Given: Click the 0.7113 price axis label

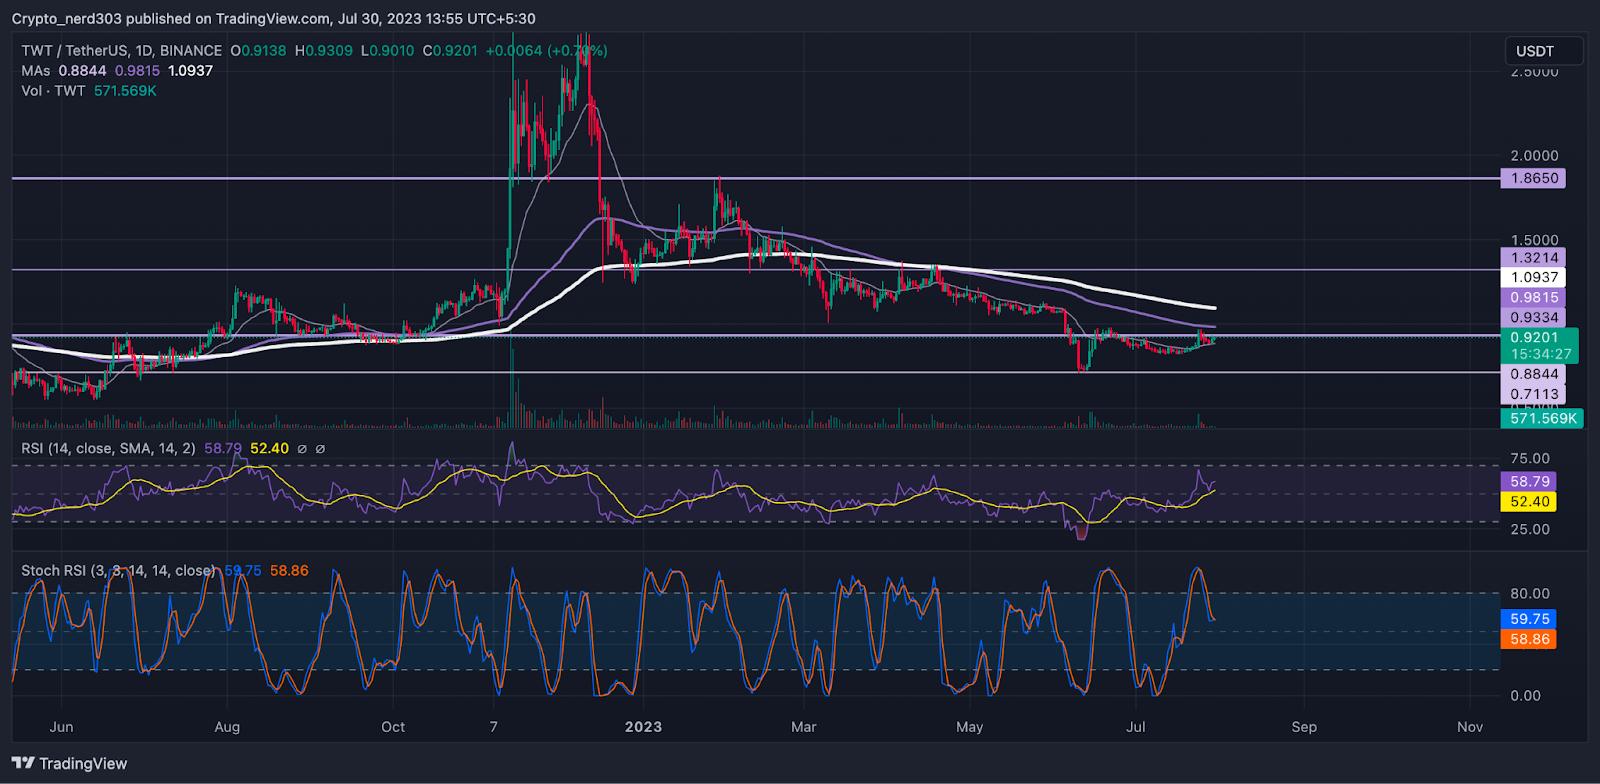Looking at the screenshot, I should pyautogui.click(x=1534, y=394).
